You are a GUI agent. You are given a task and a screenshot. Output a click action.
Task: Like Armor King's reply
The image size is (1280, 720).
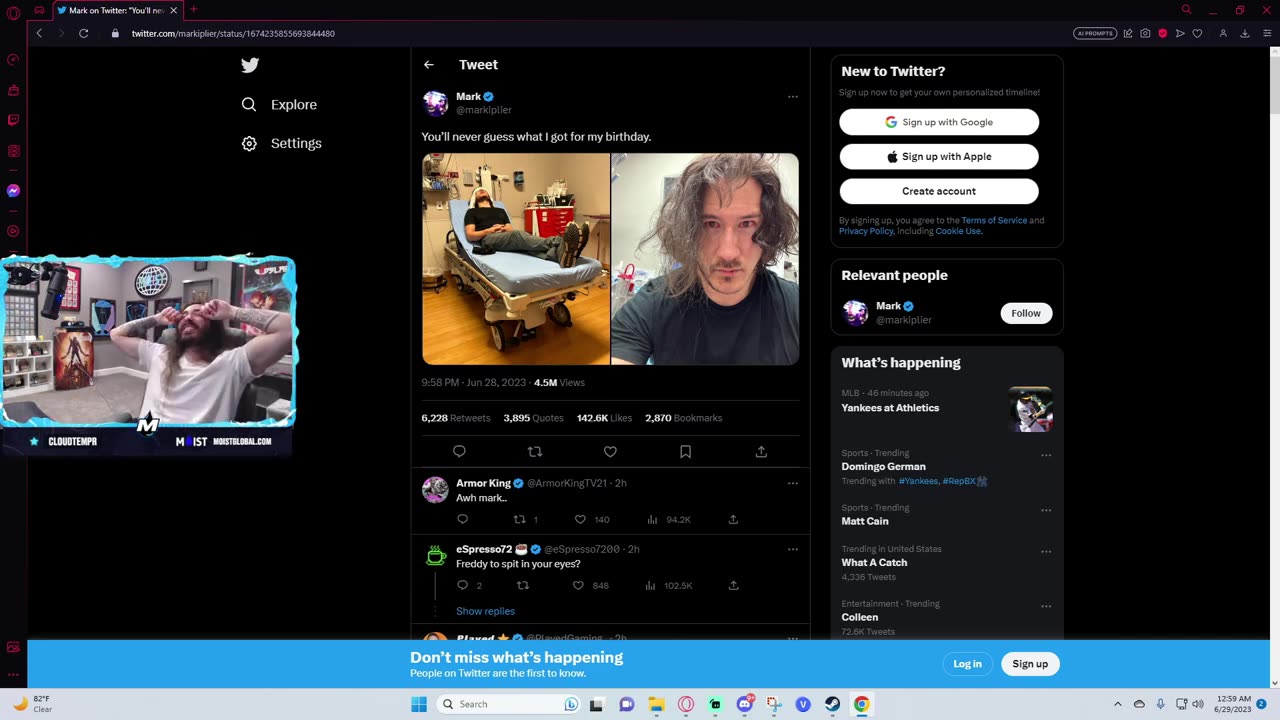coord(580,520)
